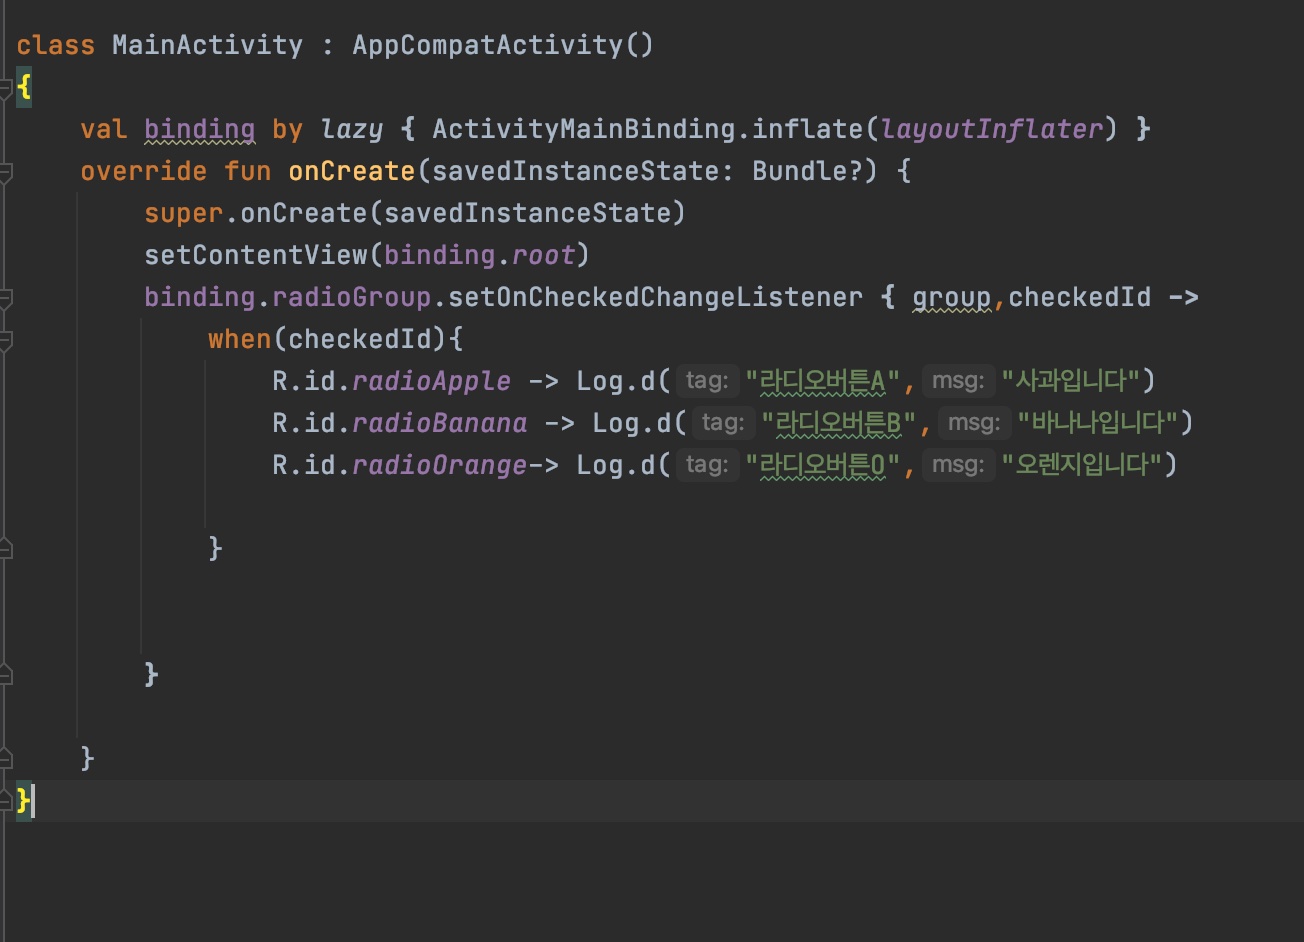1304x942 pixels.
Task: Click the "오렌지입니다" string
Action: (x=1081, y=465)
